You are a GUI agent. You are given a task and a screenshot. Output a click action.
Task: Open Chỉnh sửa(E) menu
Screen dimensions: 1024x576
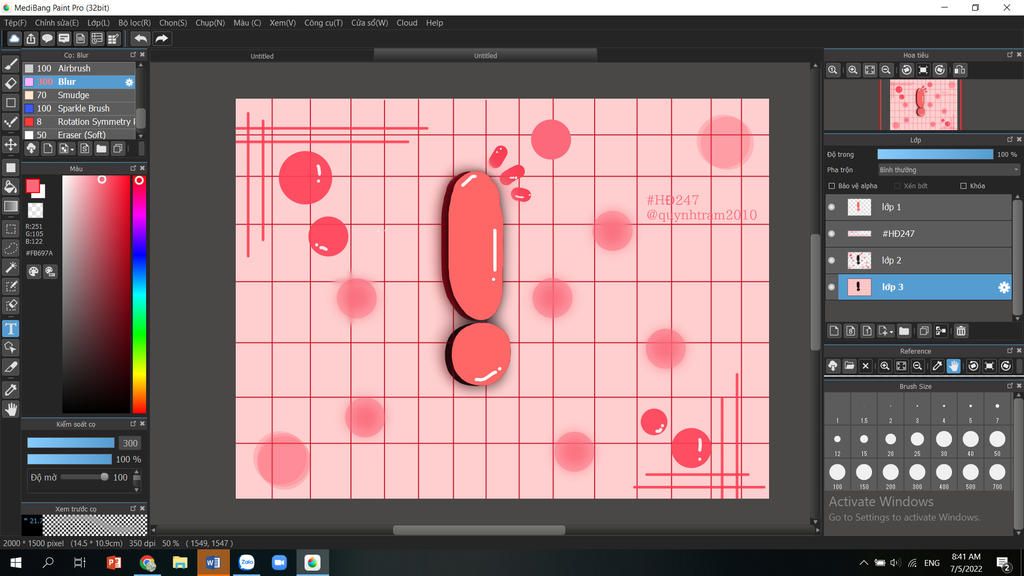point(57,23)
